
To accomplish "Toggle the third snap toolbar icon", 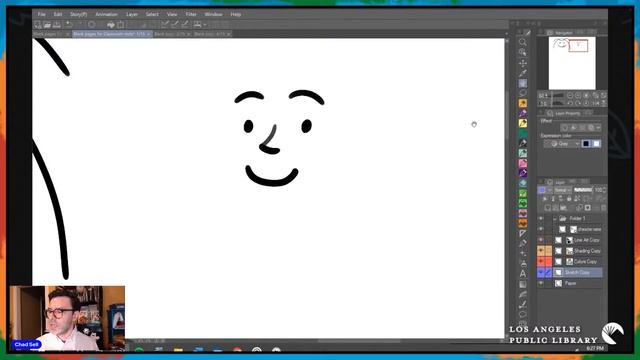I will click(x=185, y=25).
